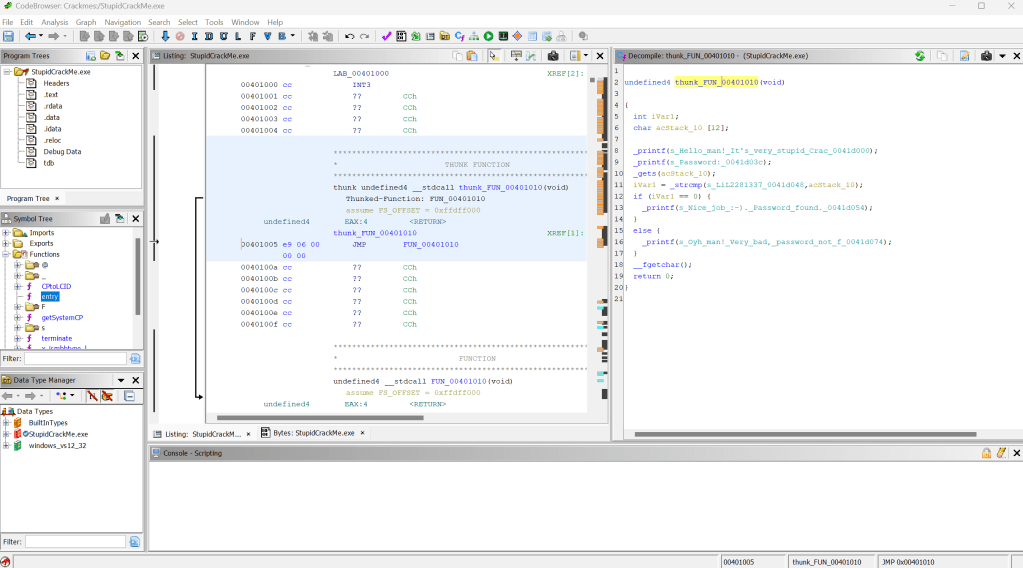
Task: Click the green Run play icon
Action: pos(489,36)
